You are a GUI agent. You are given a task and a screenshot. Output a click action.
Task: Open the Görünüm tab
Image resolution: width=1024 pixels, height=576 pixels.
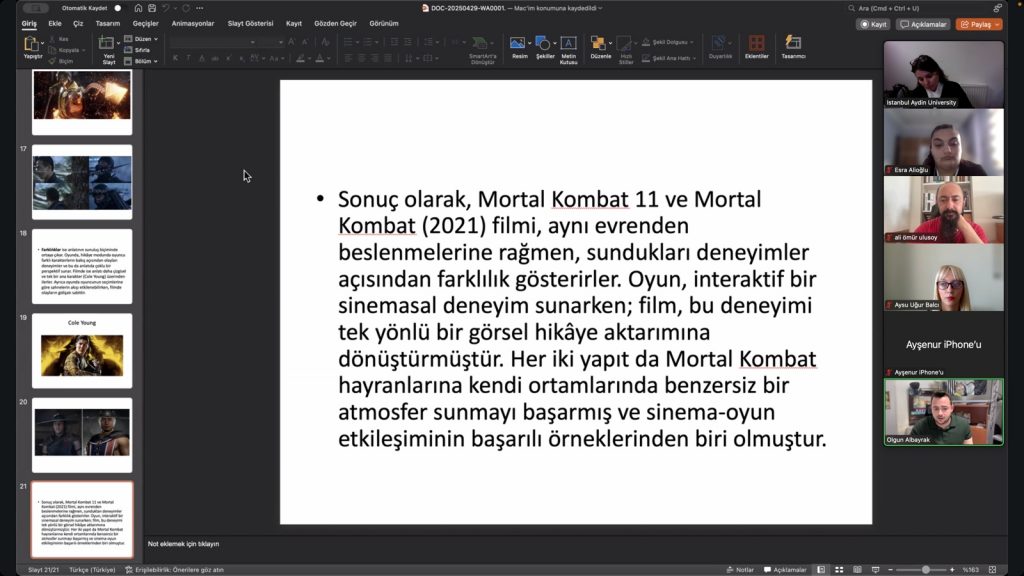click(384, 24)
